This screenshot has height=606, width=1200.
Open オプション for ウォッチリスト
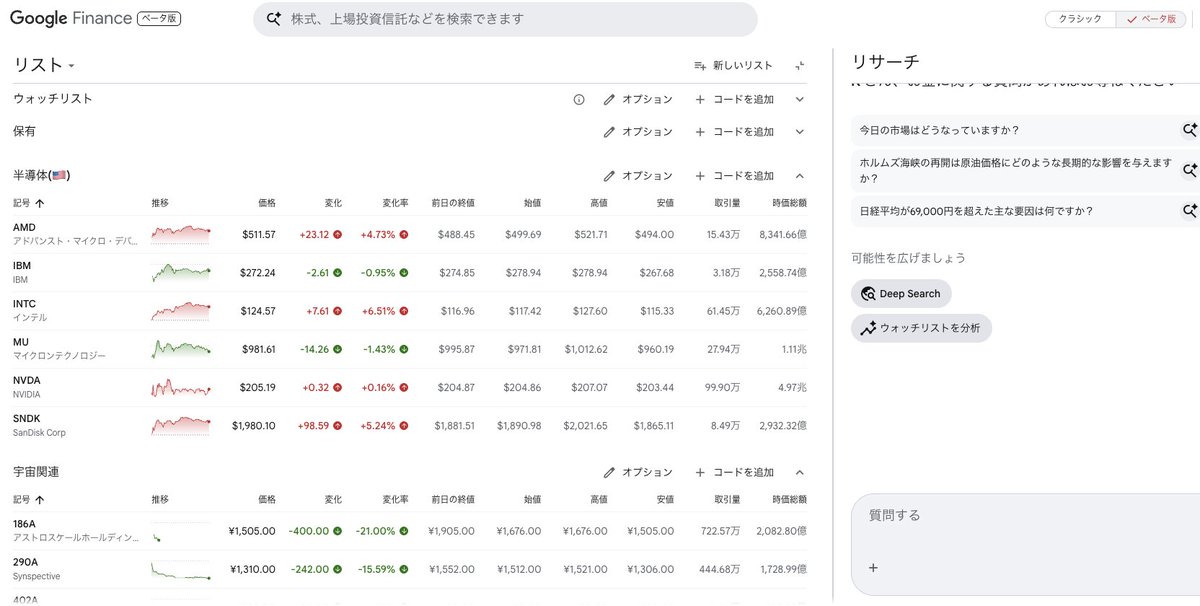coord(638,100)
